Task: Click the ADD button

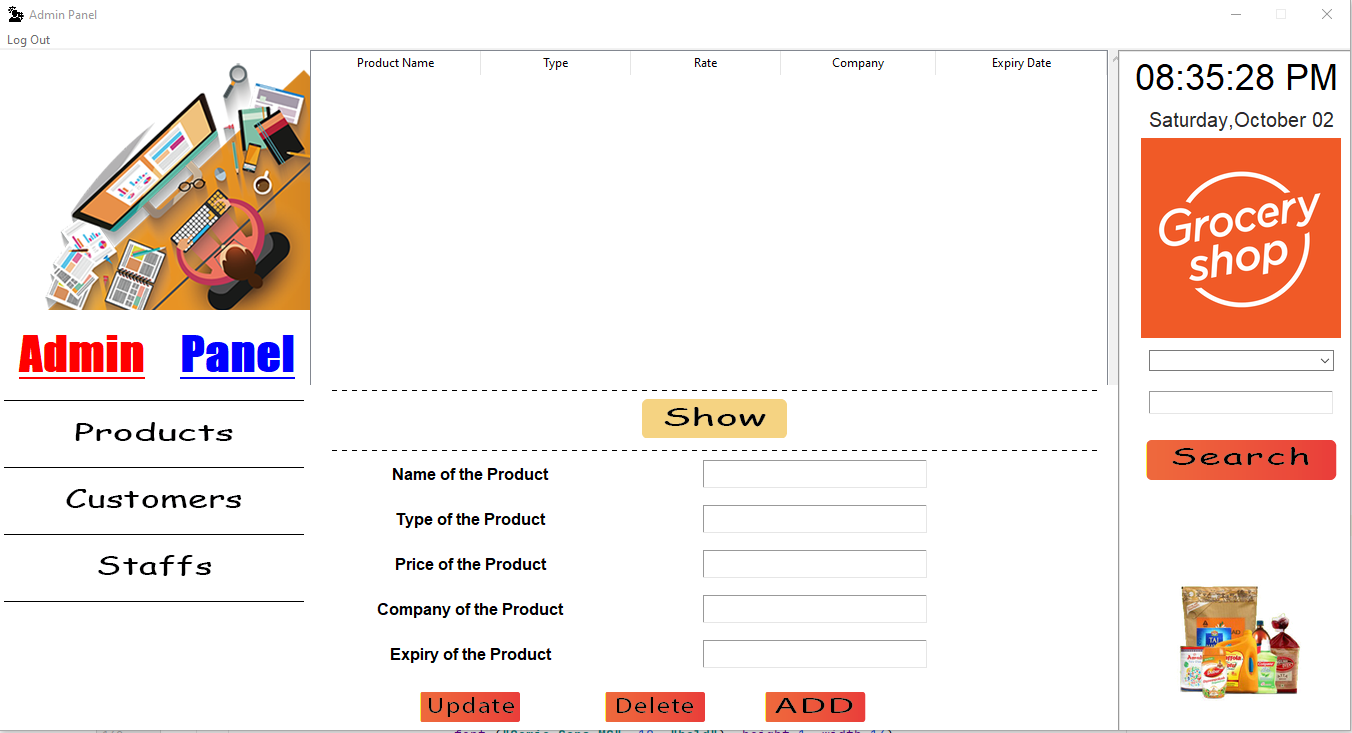Action: click(815, 706)
